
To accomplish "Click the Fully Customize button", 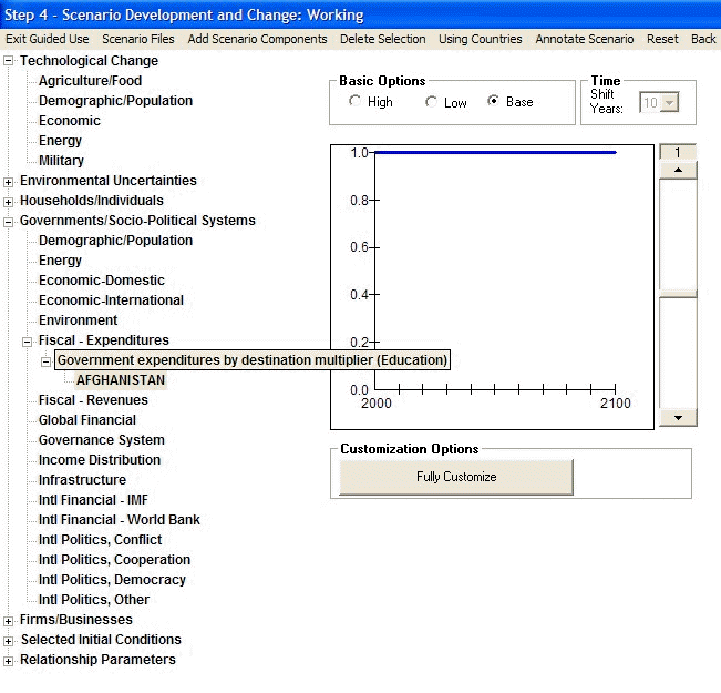I will click(456, 477).
